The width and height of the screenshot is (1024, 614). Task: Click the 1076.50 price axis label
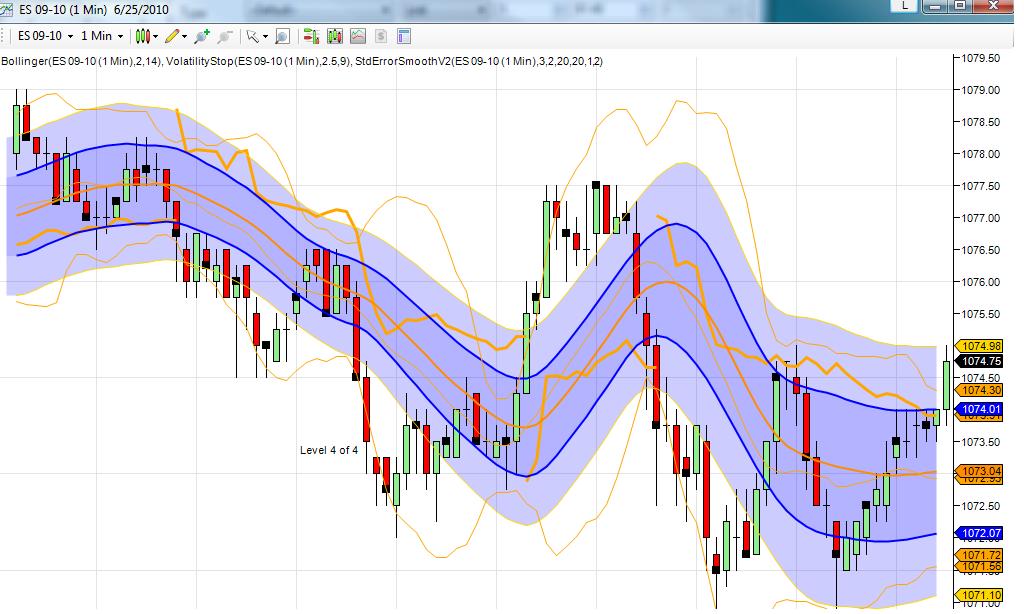(x=980, y=250)
